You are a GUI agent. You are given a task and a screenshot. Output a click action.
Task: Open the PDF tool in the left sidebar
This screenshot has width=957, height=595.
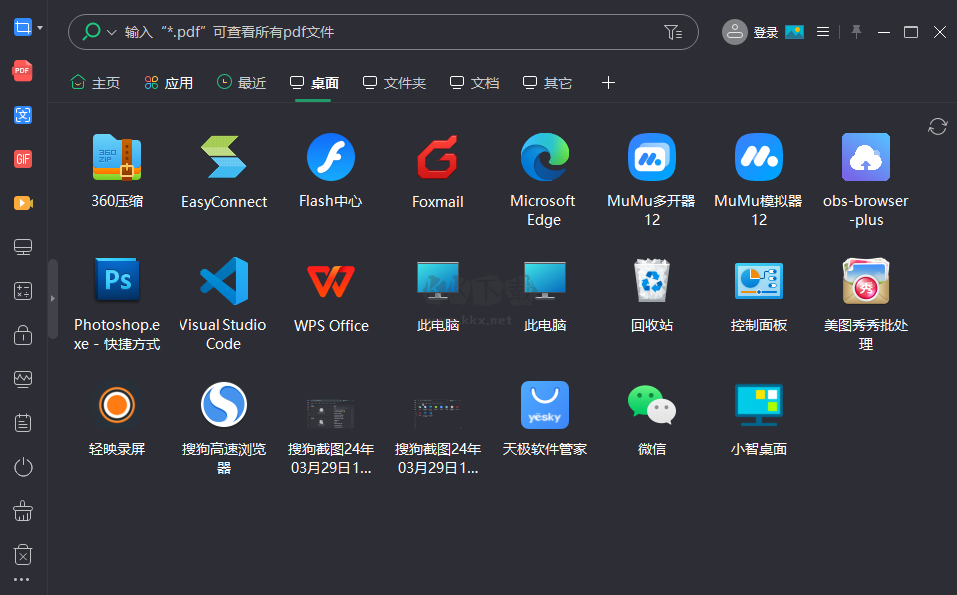tap(22, 71)
